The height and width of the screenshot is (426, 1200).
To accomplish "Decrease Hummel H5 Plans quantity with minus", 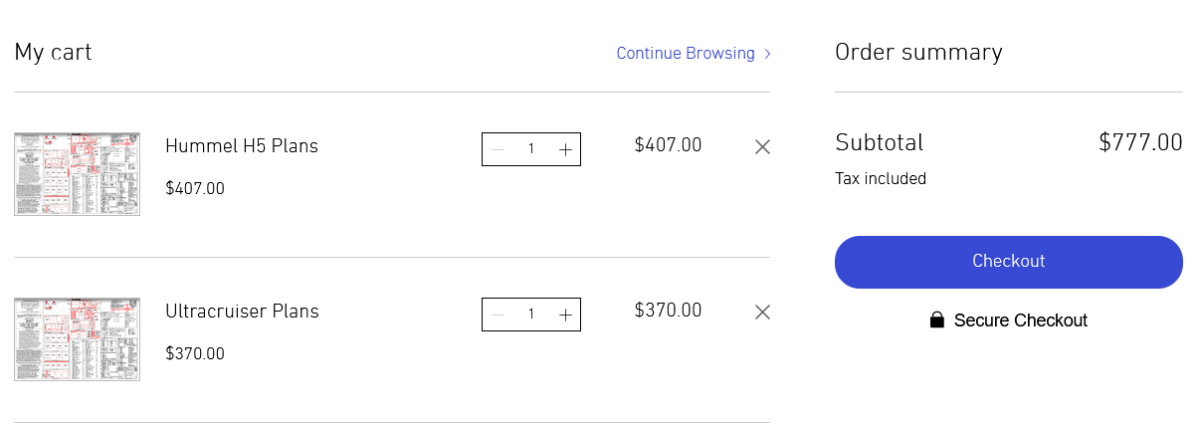I will point(498,149).
